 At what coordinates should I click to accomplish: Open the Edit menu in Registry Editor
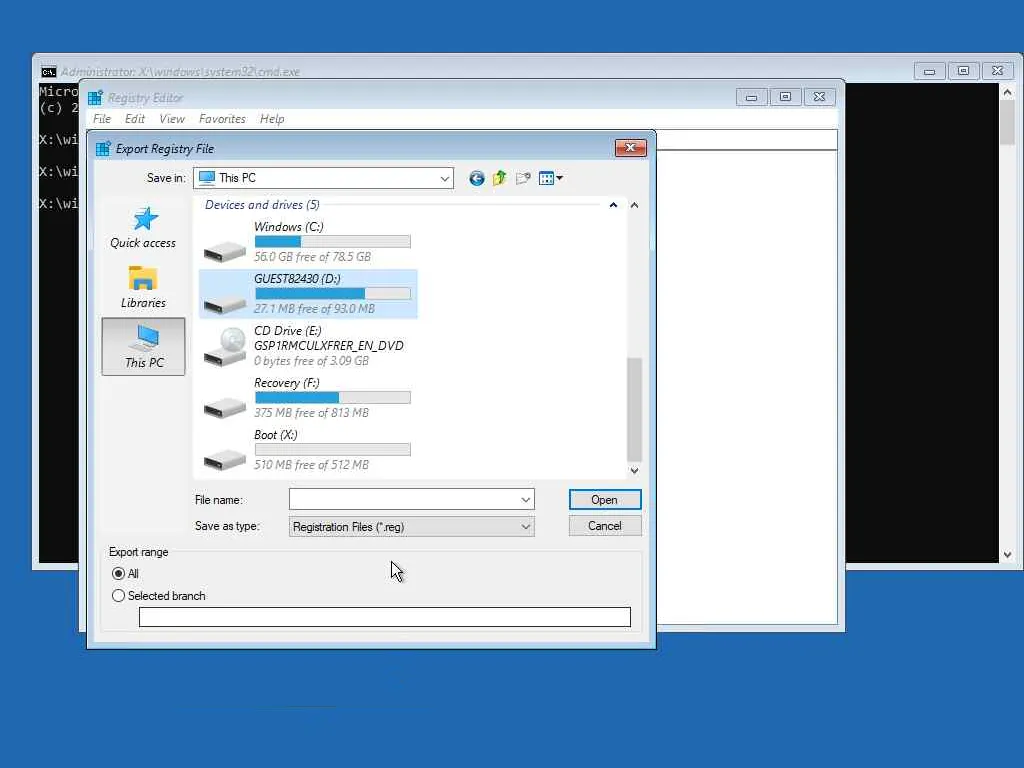click(135, 119)
